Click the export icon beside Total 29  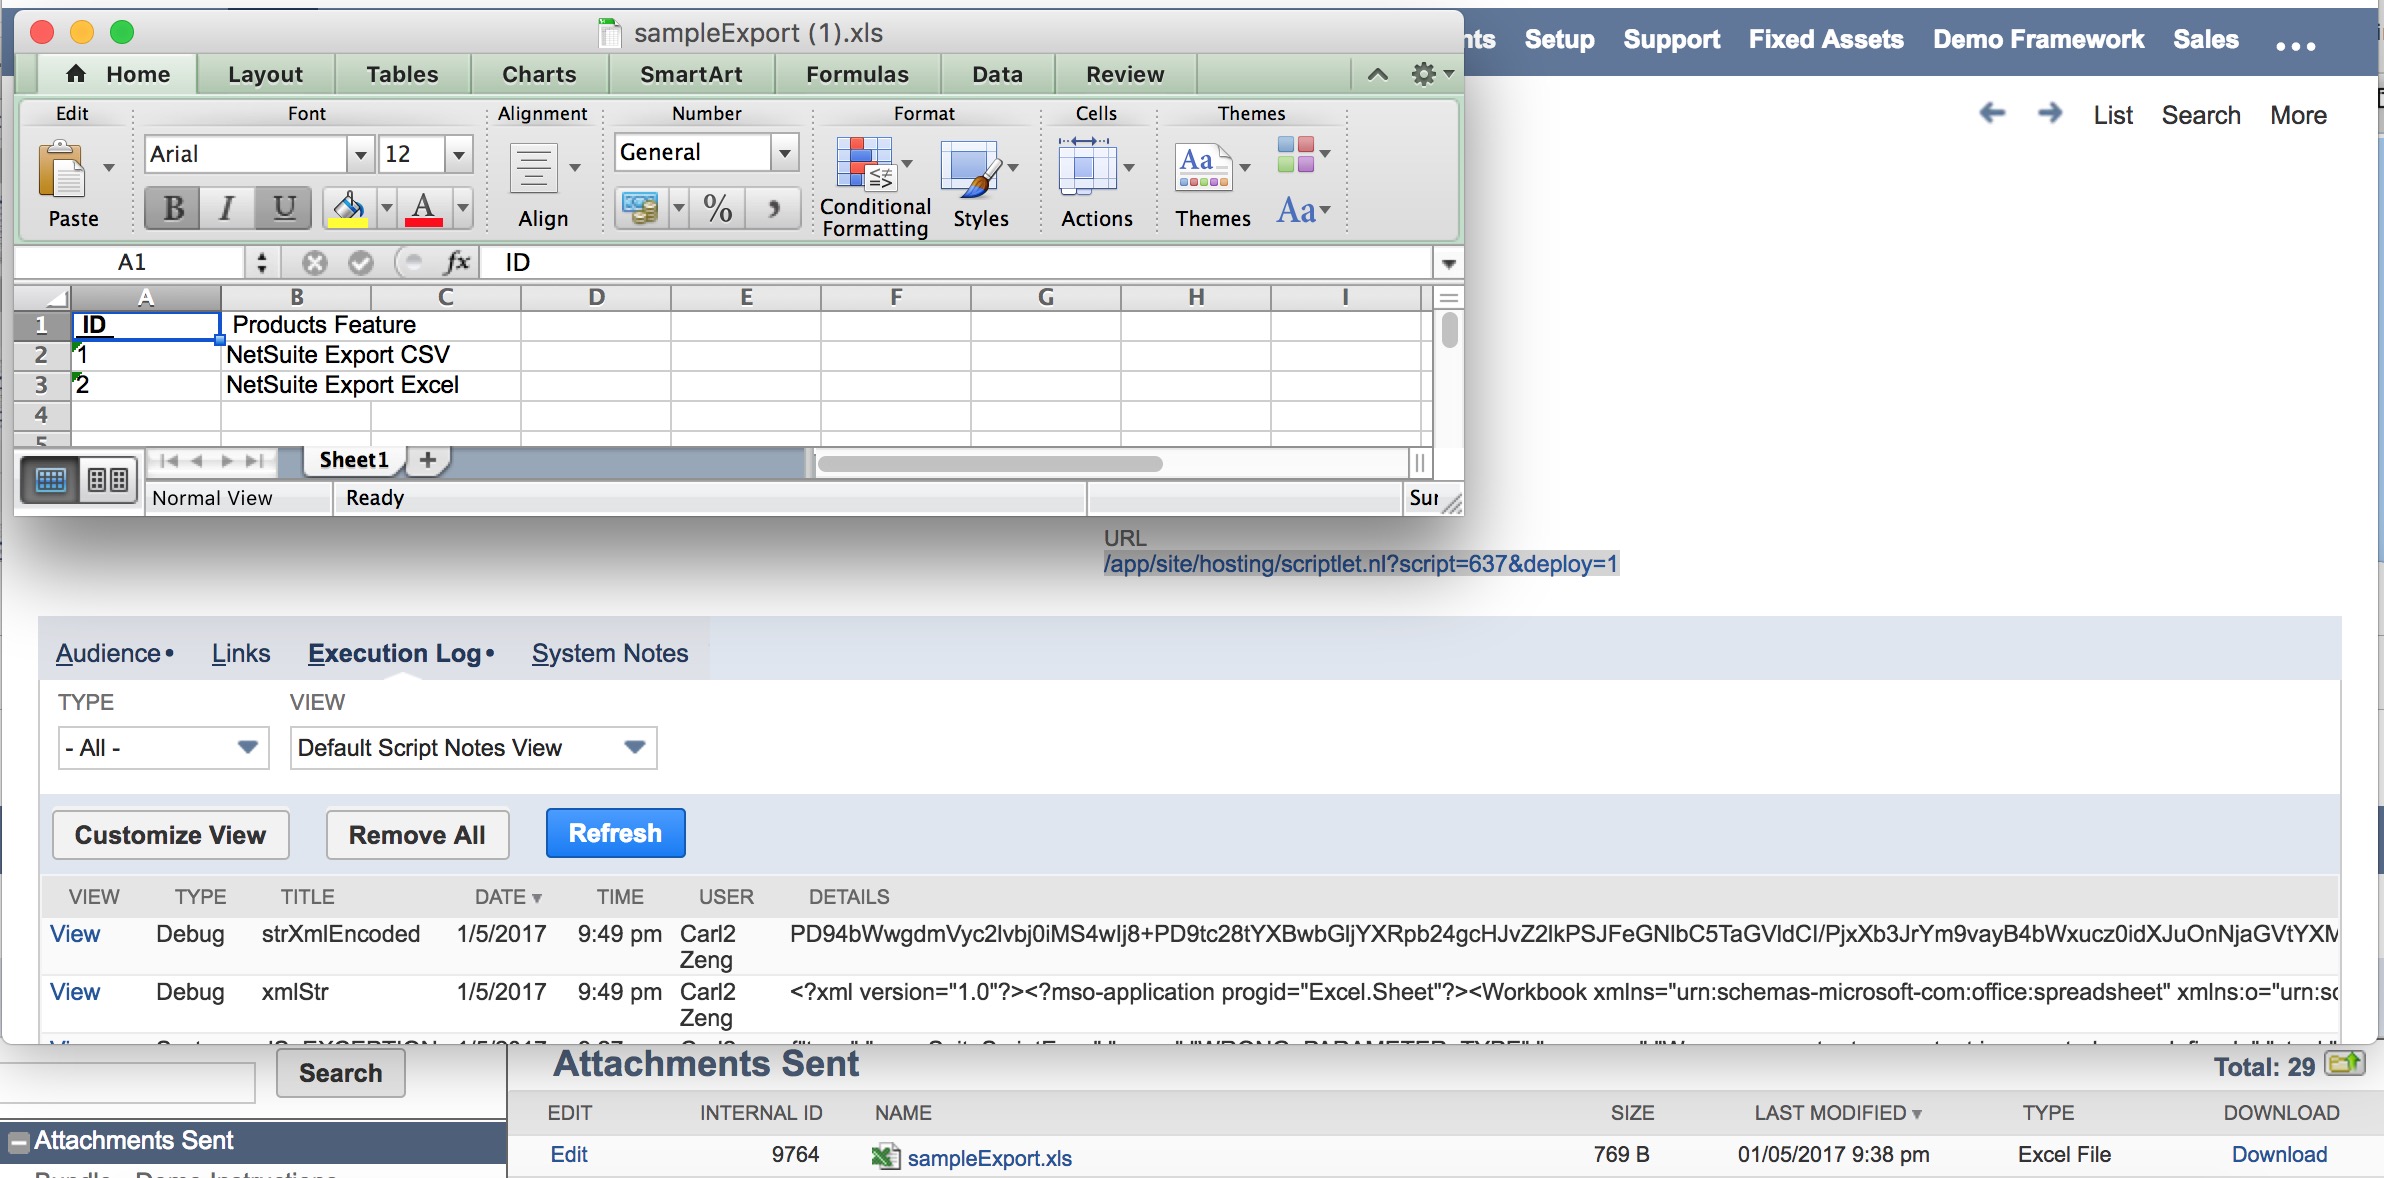2345,1064
